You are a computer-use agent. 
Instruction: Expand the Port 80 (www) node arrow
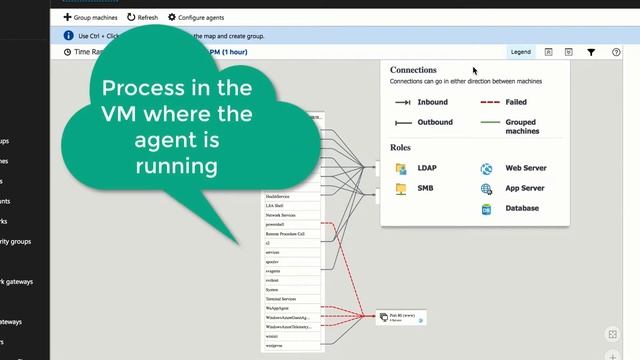420,320
